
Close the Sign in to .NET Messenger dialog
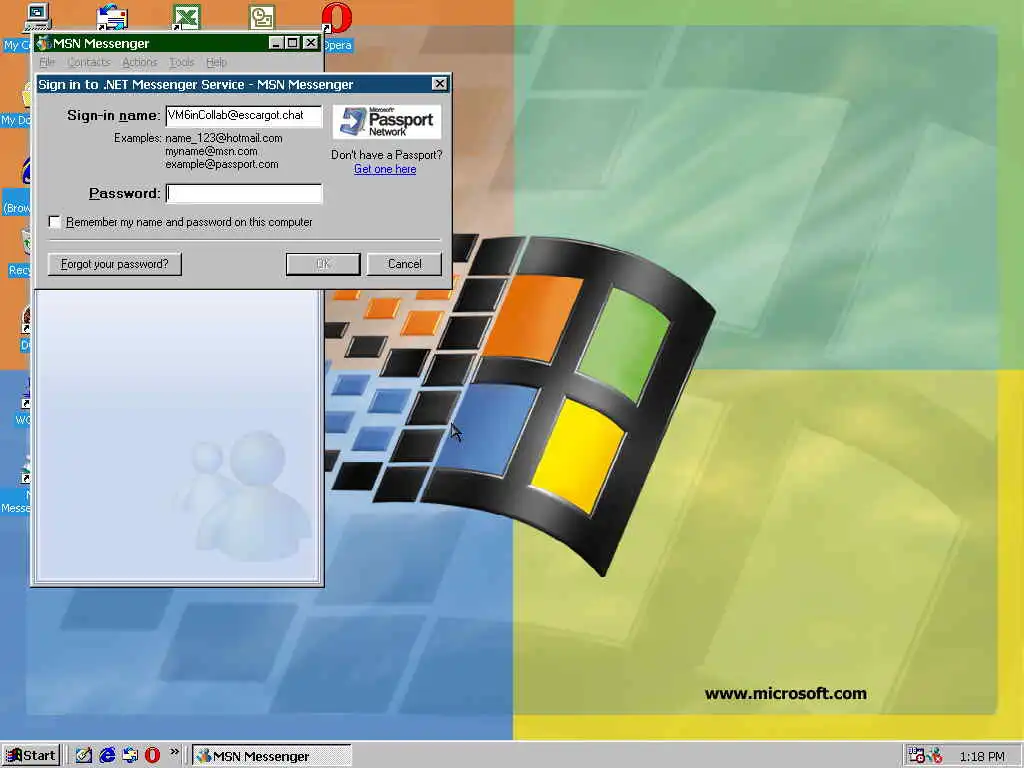(440, 84)
